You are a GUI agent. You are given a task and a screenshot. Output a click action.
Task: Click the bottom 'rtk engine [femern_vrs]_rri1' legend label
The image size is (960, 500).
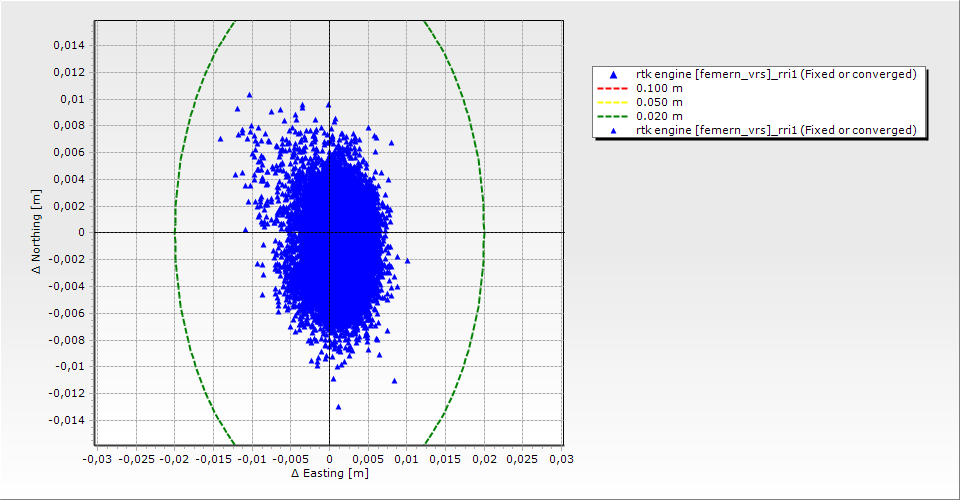pyautogui.click(x=776, y=130)
